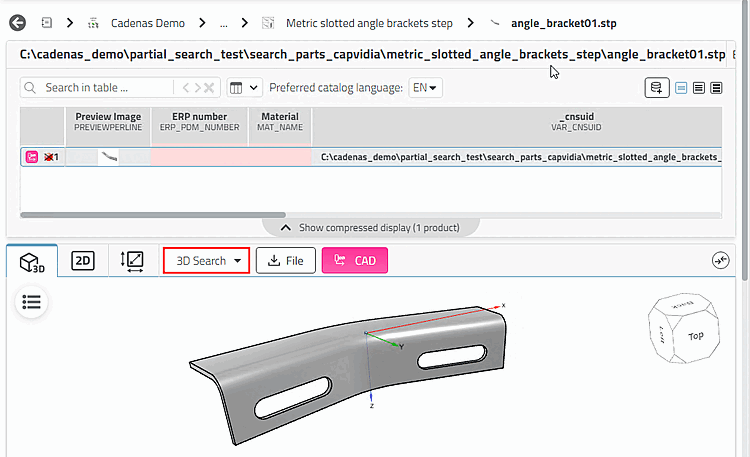
Task: Click Show compressed display (1 product)
Action: point(371,227)
